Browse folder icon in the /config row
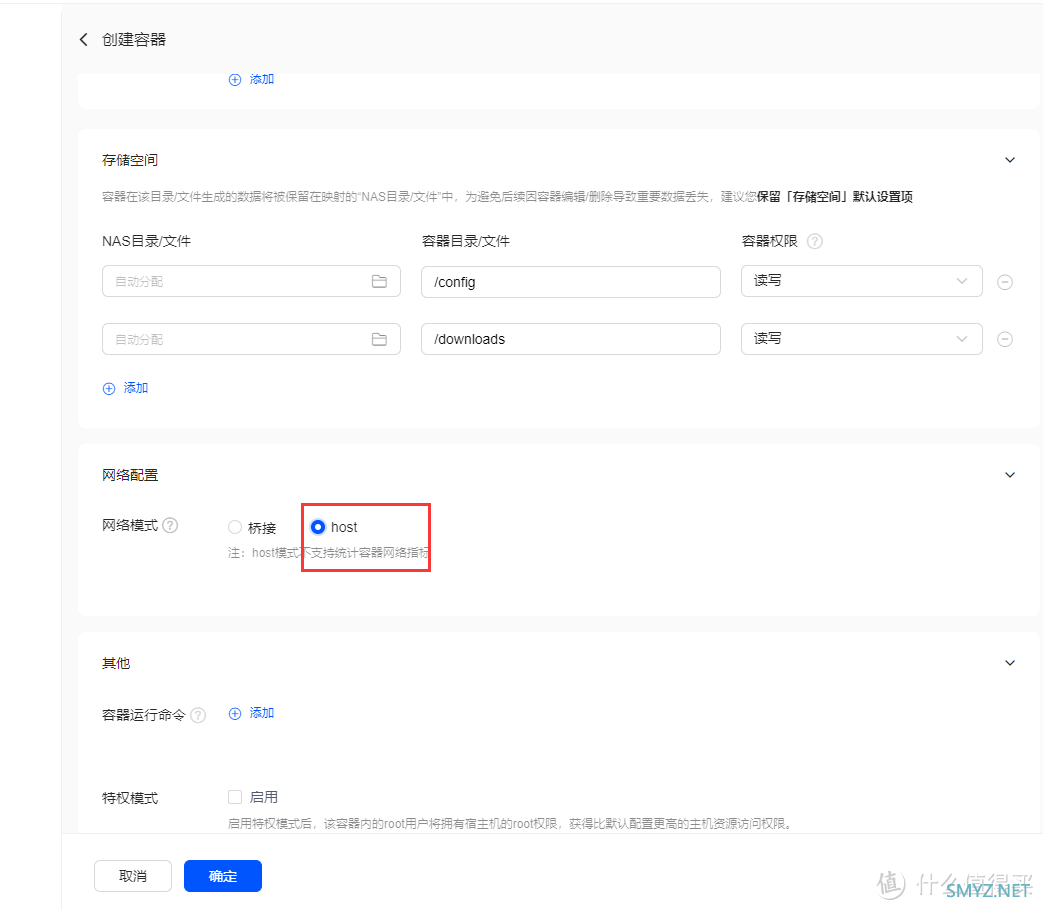Screen dimensions: 1043x910 click(x=379, y=281)
